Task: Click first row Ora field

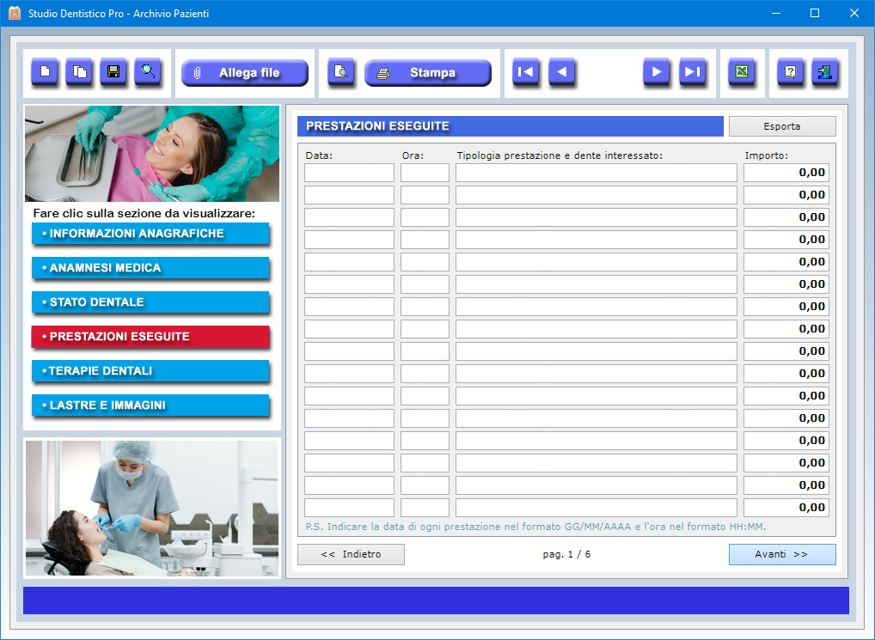Action: click(x=425, y=172)
